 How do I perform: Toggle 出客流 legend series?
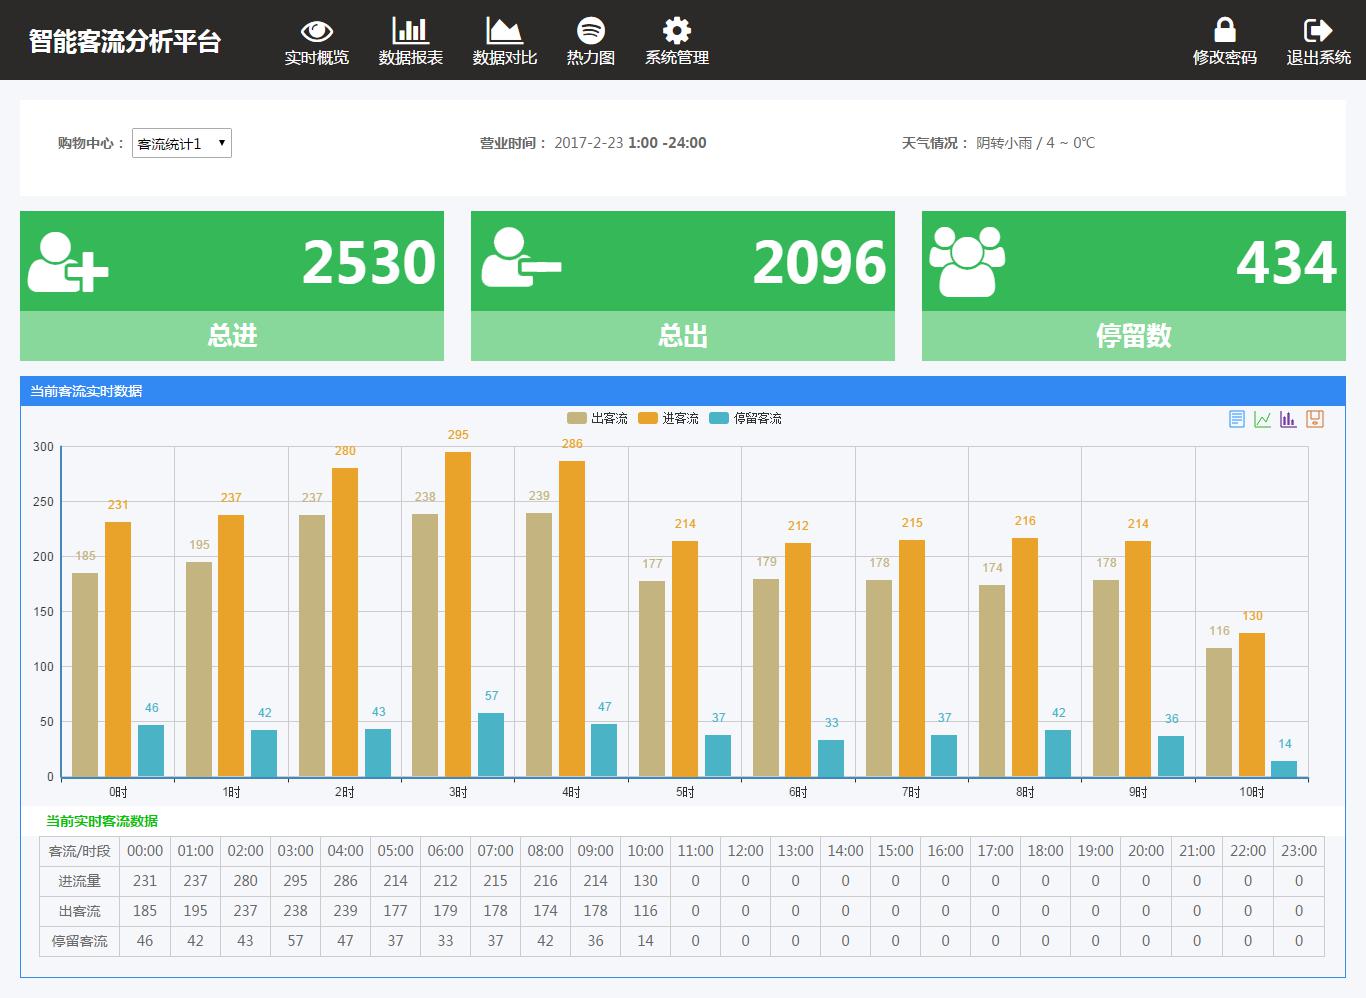[598, 418]
